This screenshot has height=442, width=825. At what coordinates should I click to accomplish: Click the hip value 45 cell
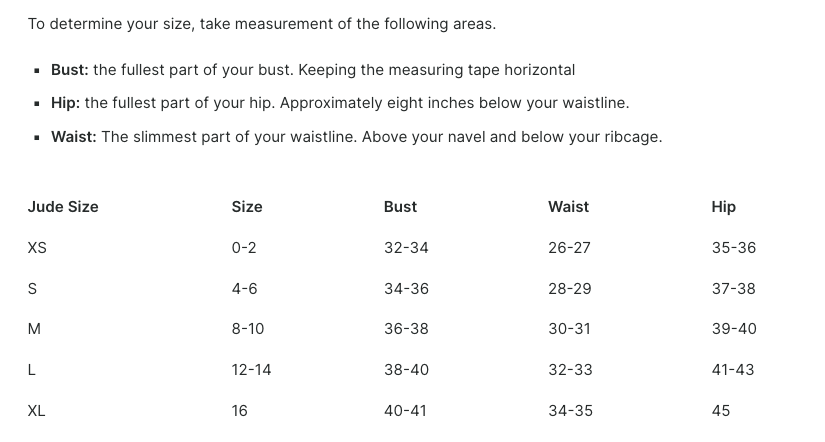pos(721,411)
